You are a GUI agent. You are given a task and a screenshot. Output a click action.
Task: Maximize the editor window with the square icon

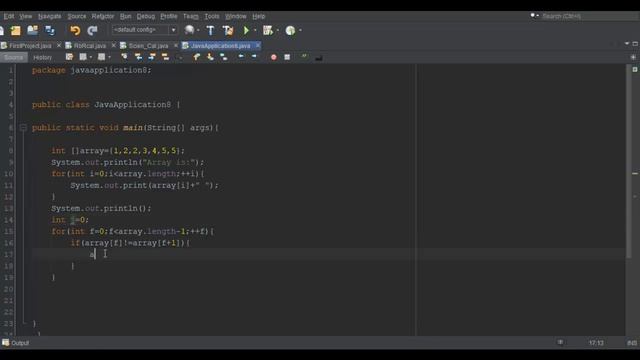coord(635,44)
